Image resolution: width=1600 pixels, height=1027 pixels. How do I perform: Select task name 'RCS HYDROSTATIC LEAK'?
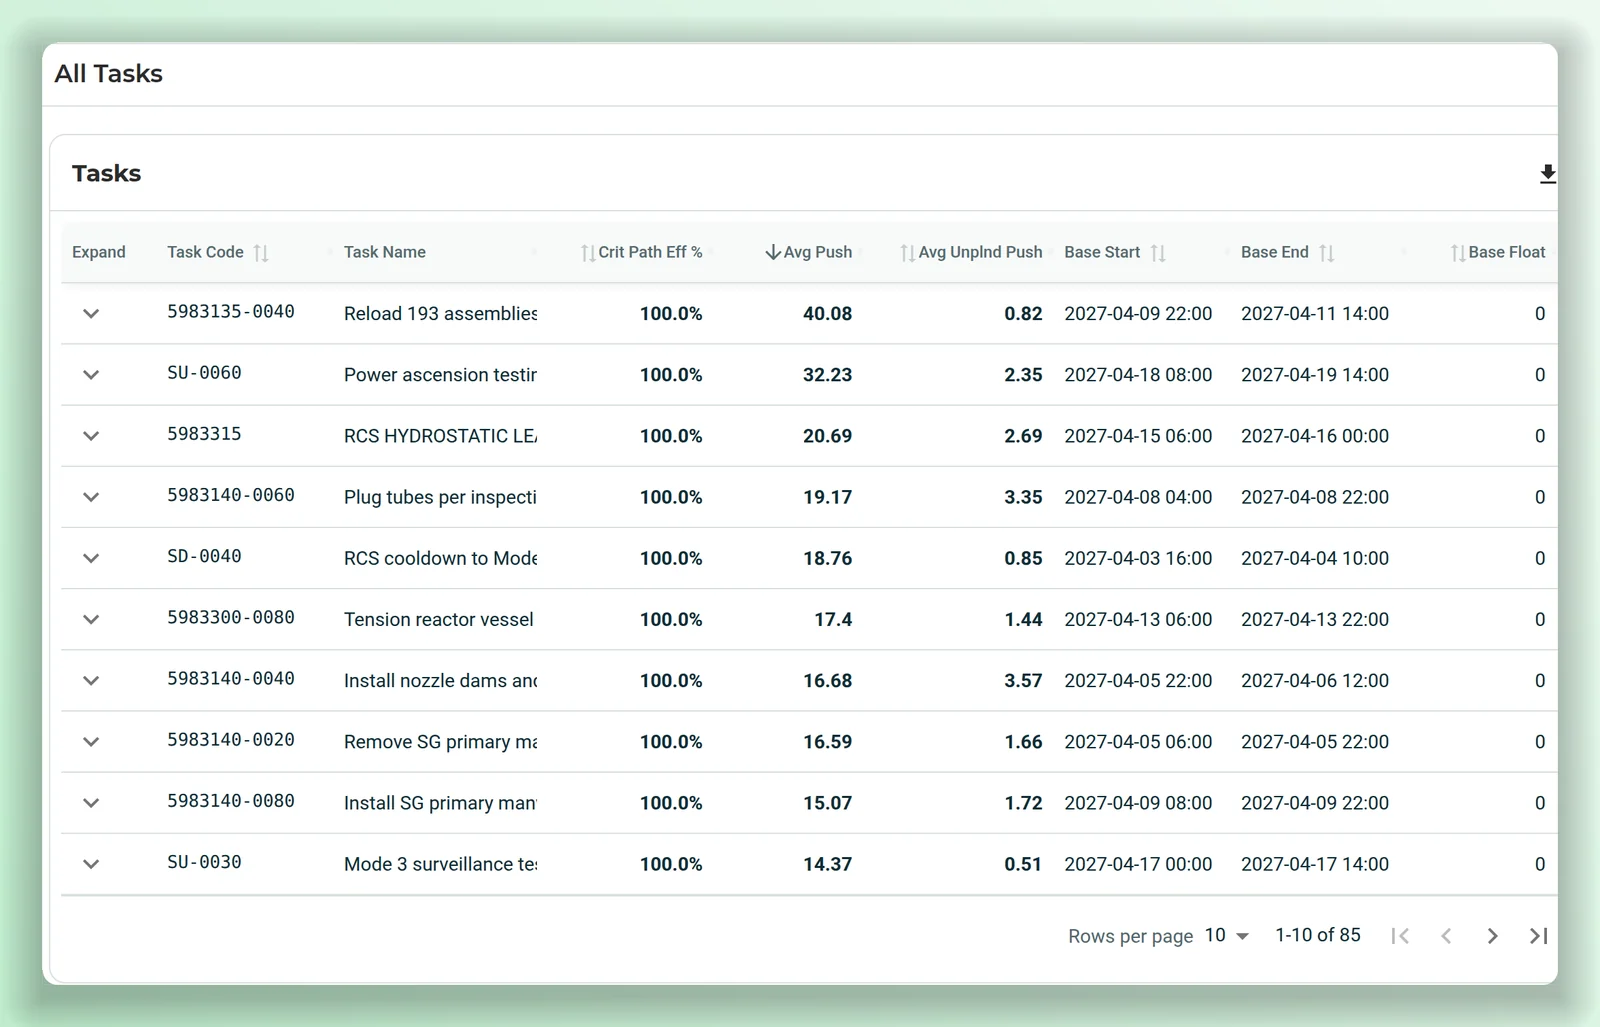(x=440, y=436)
